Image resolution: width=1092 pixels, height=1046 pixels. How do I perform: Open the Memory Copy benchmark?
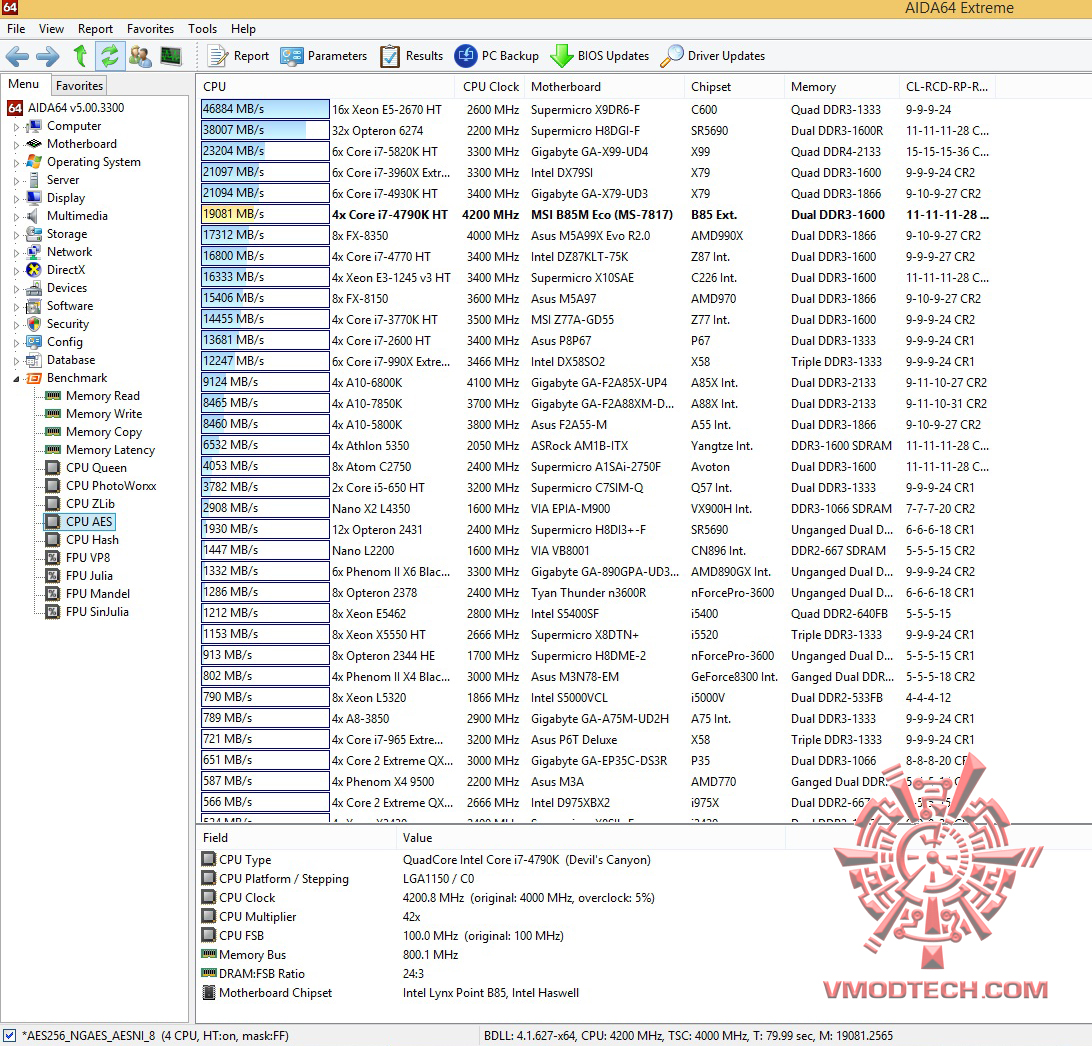click(104, 432)
